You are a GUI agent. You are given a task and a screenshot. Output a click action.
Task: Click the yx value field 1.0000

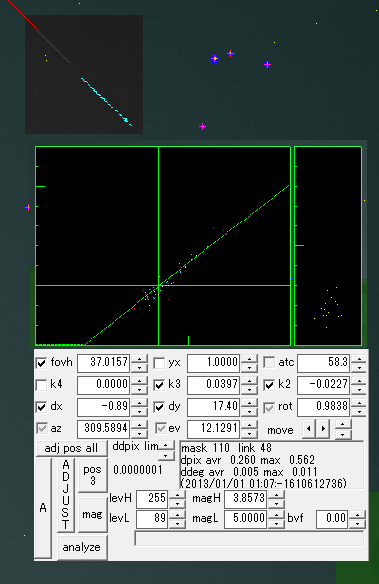tap(213, 363)
